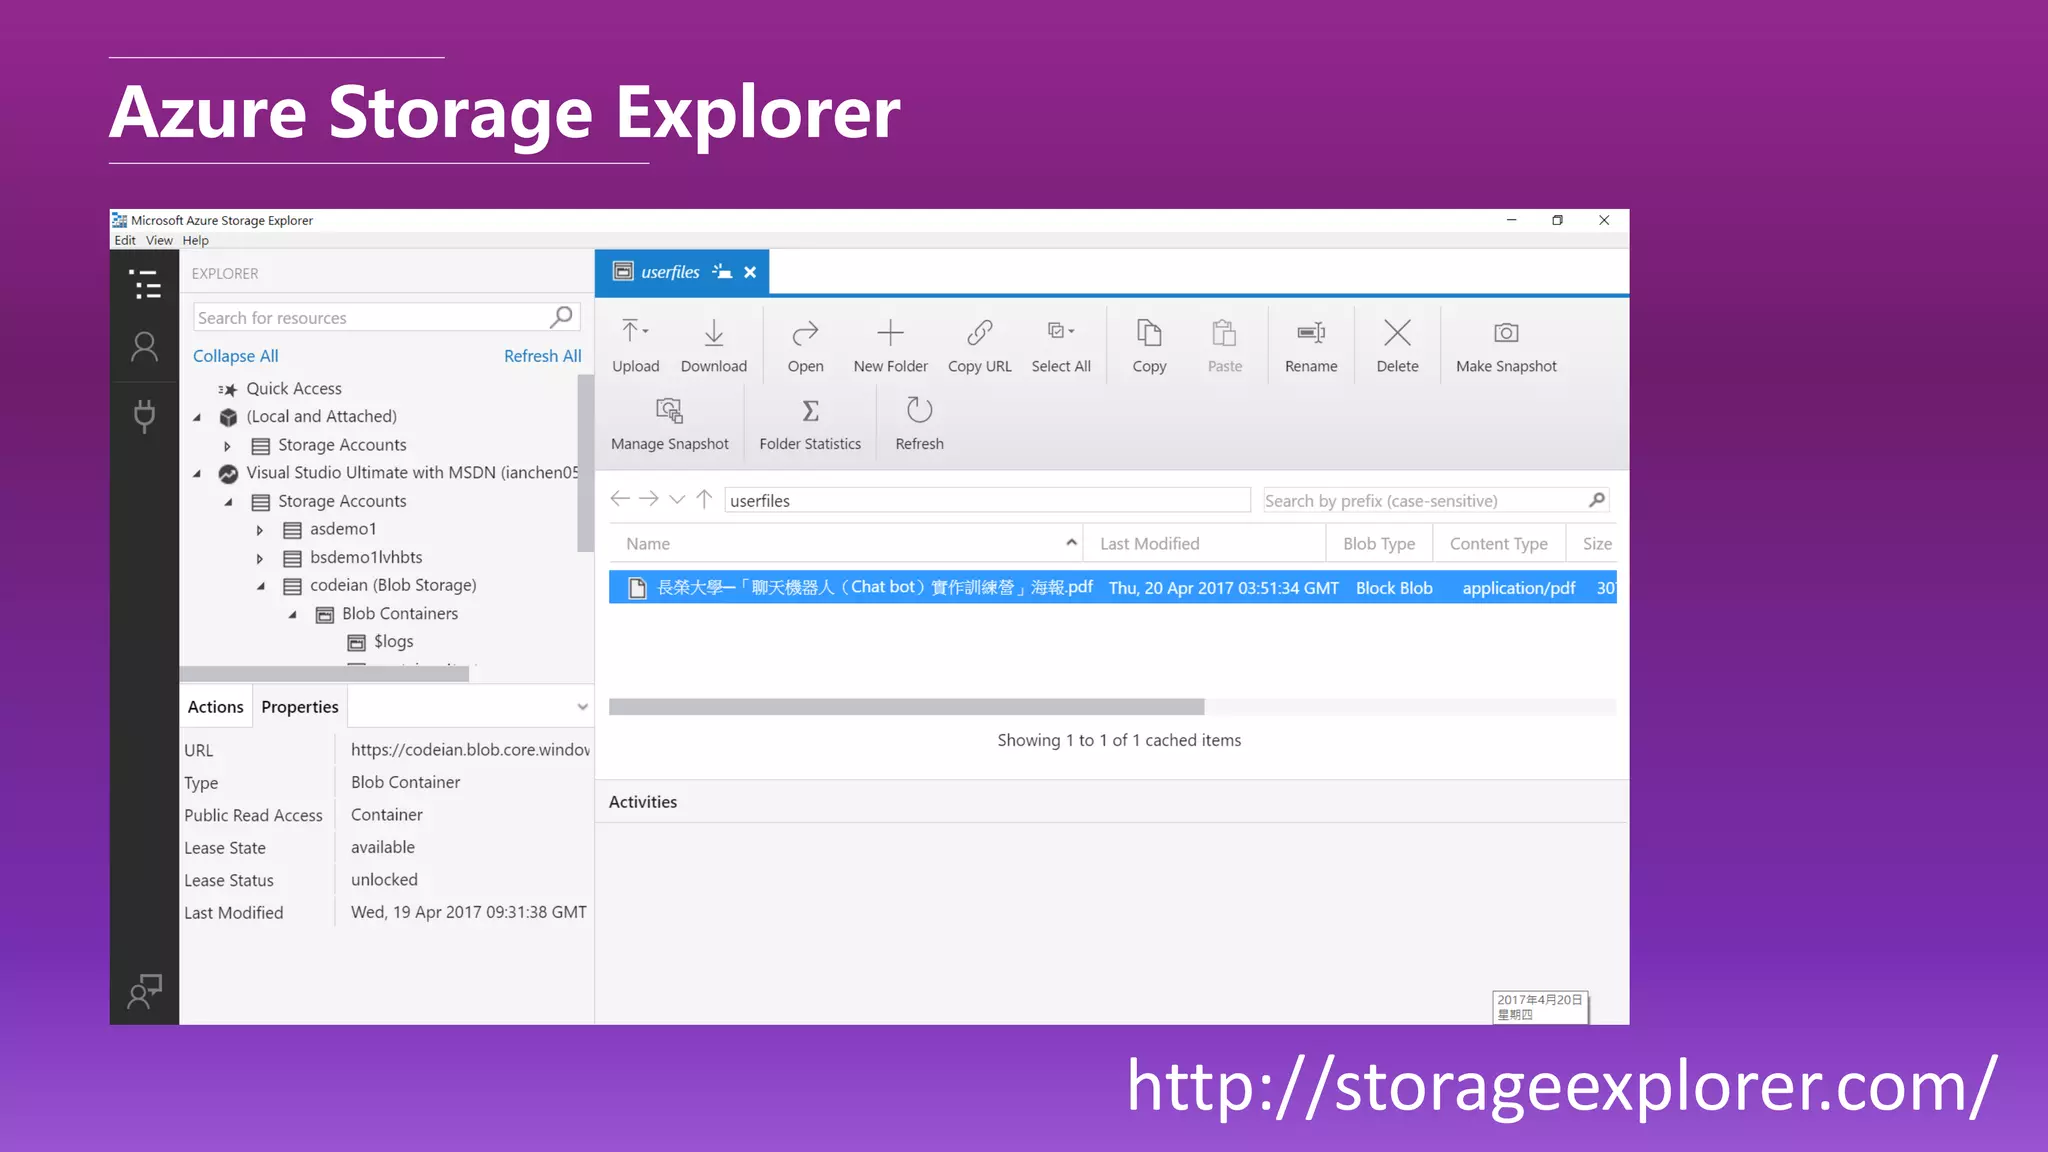Click the Delete blob icon

pyautogui.click(x=1397, y=333)
